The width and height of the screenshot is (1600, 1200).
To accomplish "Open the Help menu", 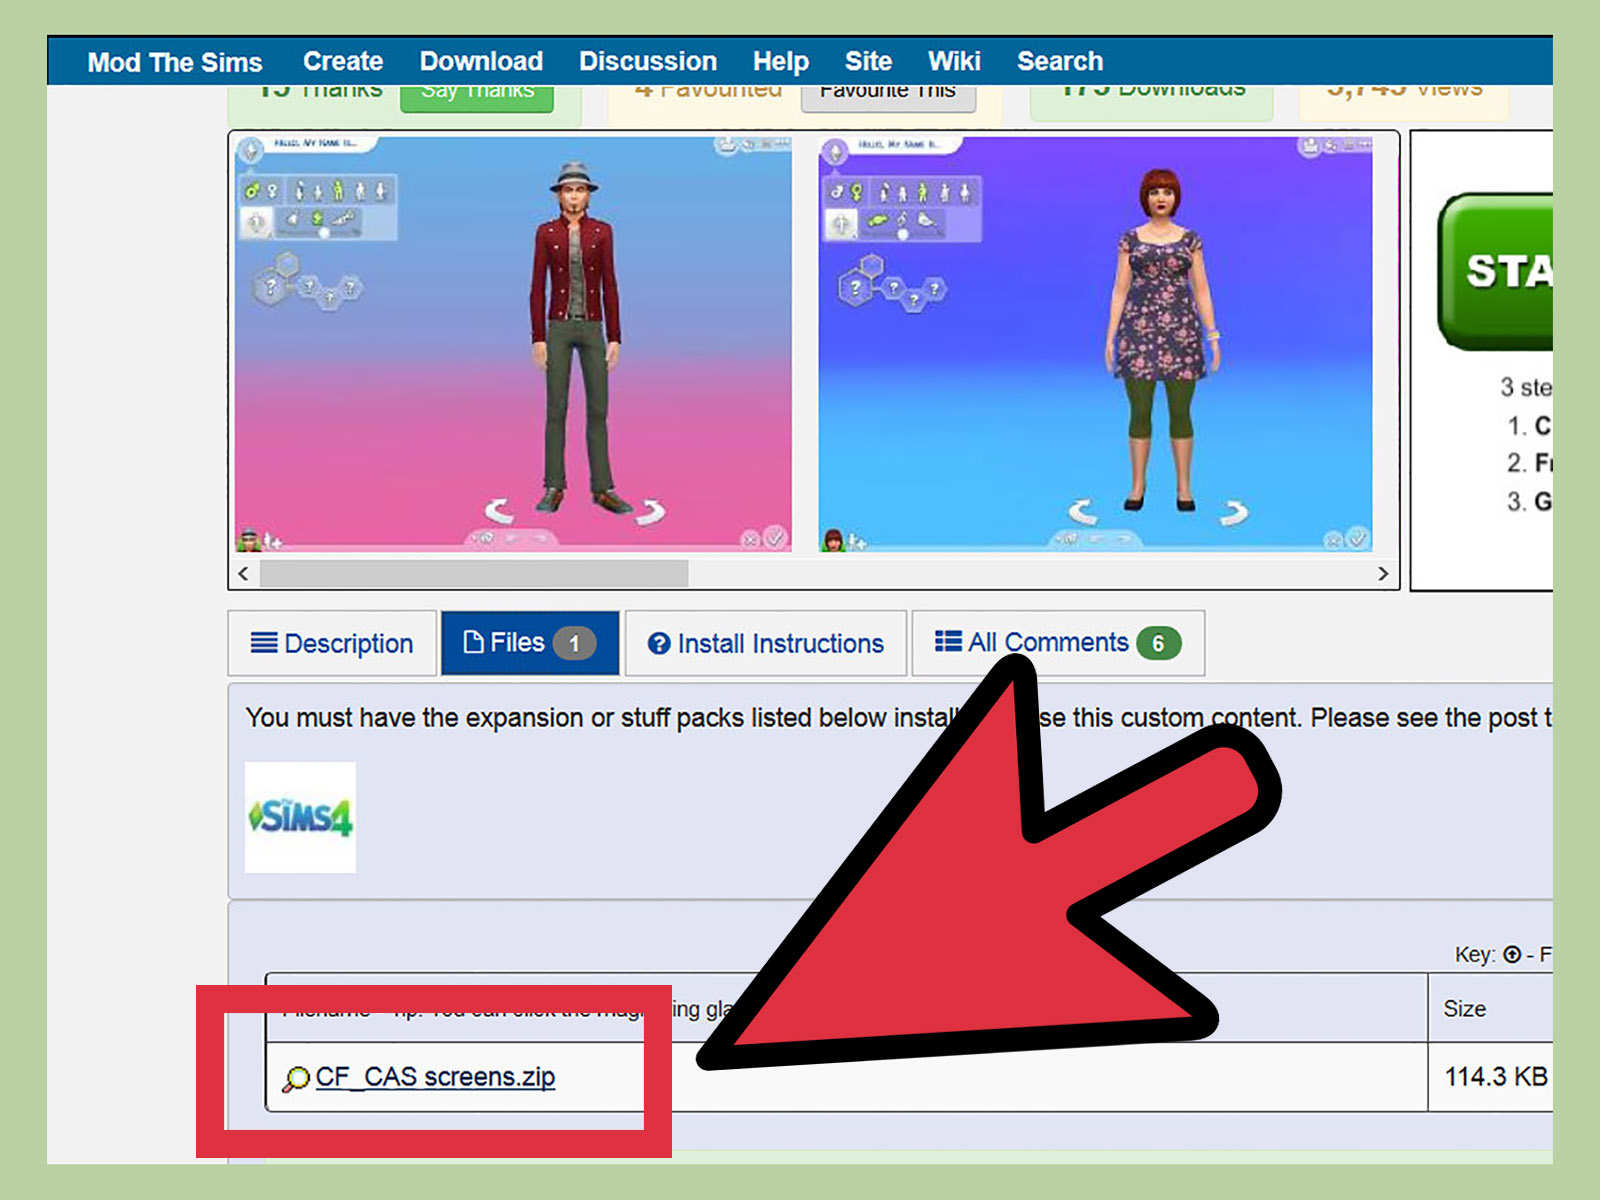I will [x=780, y=62].
